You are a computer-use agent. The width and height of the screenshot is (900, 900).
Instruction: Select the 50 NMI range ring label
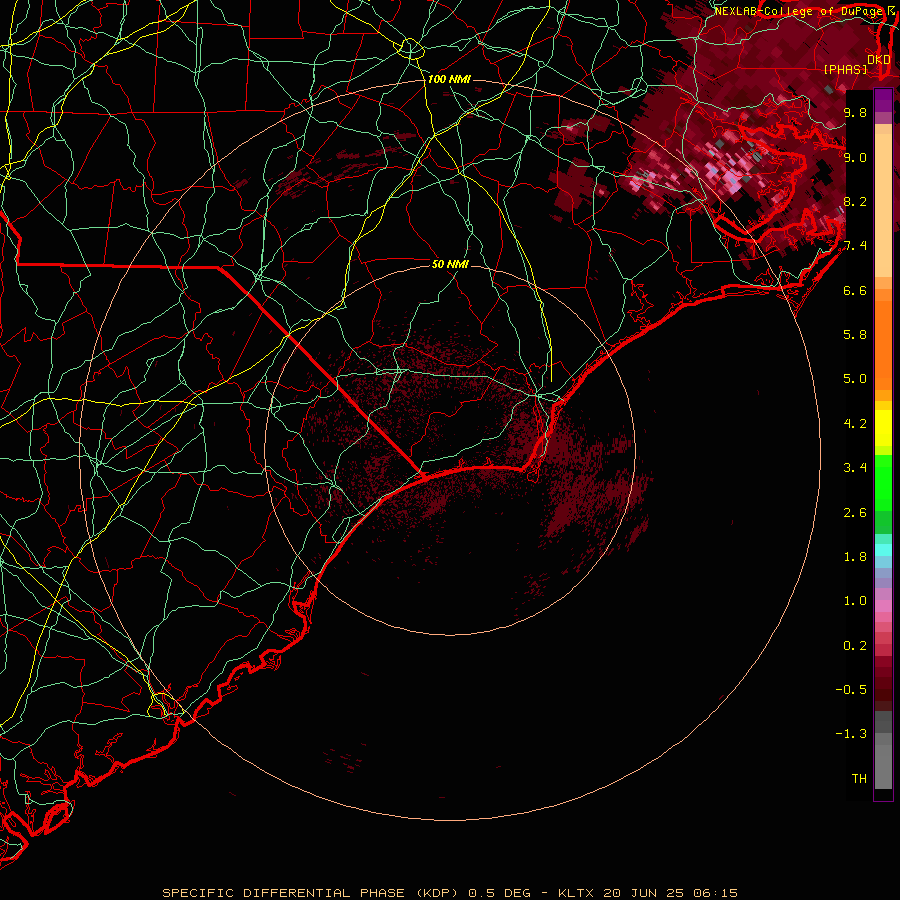click(450, 264)
